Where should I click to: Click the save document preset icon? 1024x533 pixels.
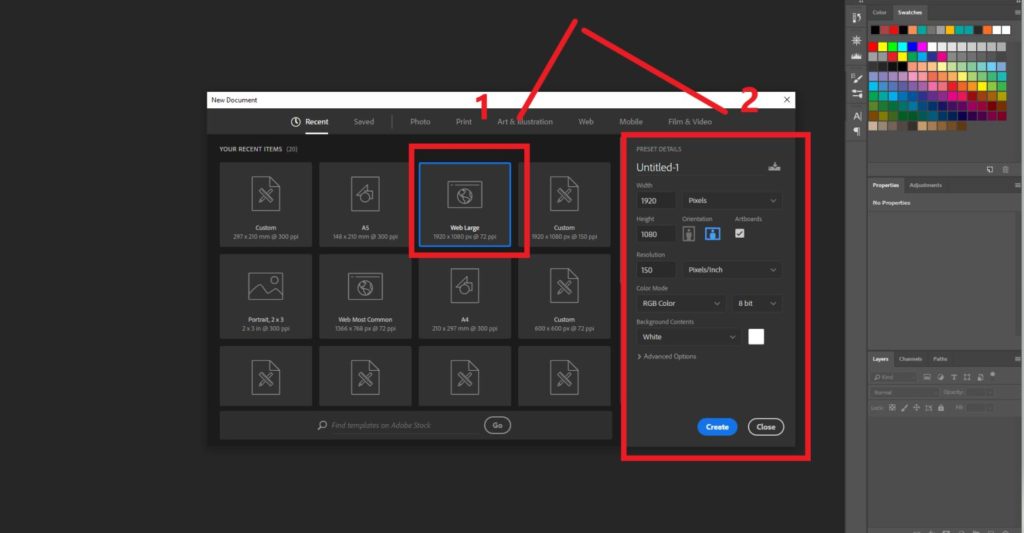(x=773, y=167)
